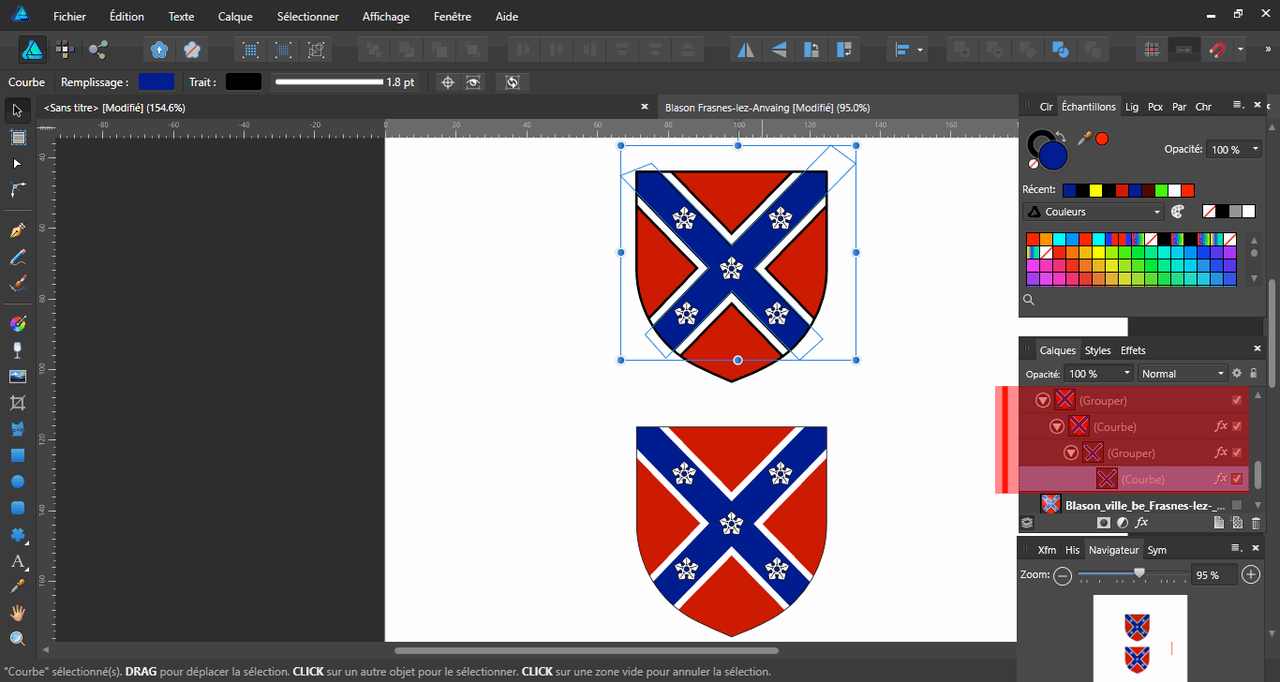The image size is (1280, 682).
Task: Collapse the first (Courbe) layer children
Action: 1056,426
